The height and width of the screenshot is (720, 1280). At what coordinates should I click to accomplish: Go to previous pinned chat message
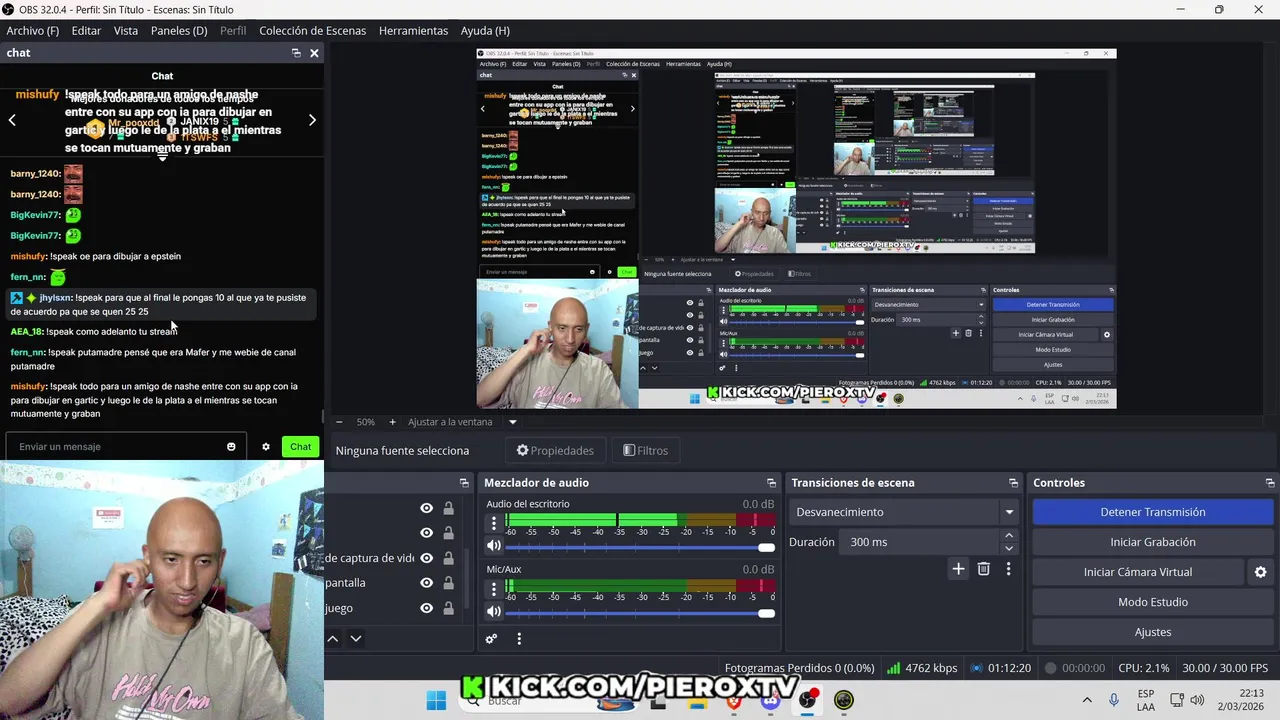point(12,120)
